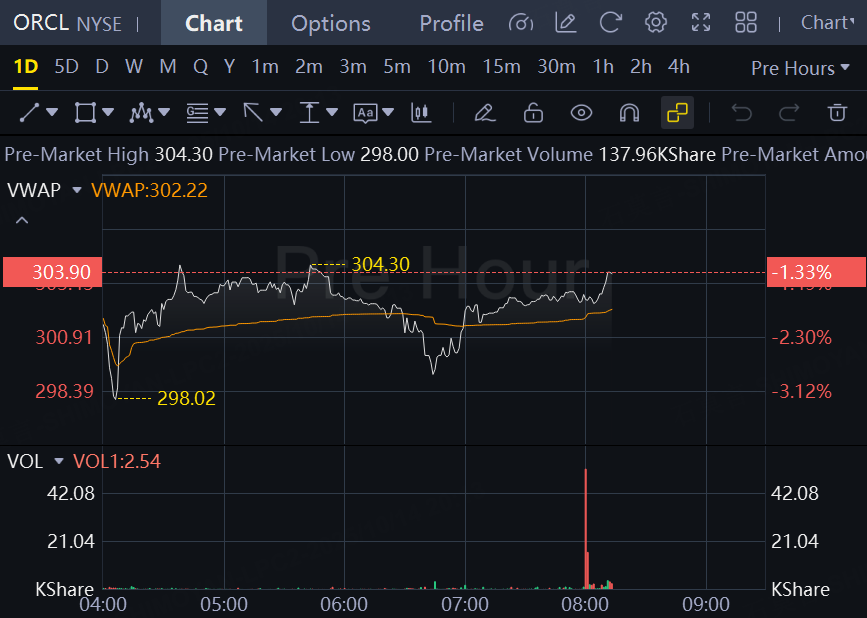Open the Profile tab
The image size is (867, 618).
coord(451,23)
